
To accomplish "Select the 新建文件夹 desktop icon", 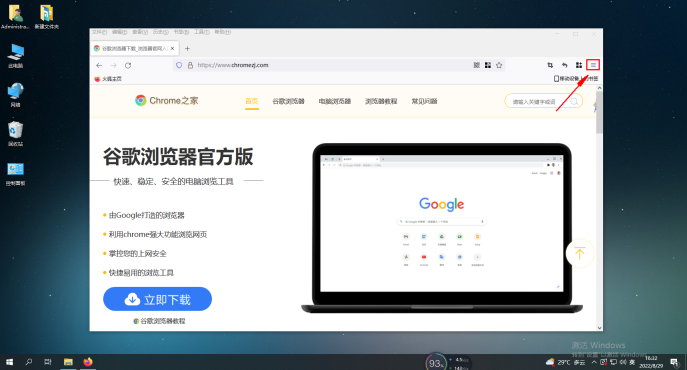I will coord(47,17).
